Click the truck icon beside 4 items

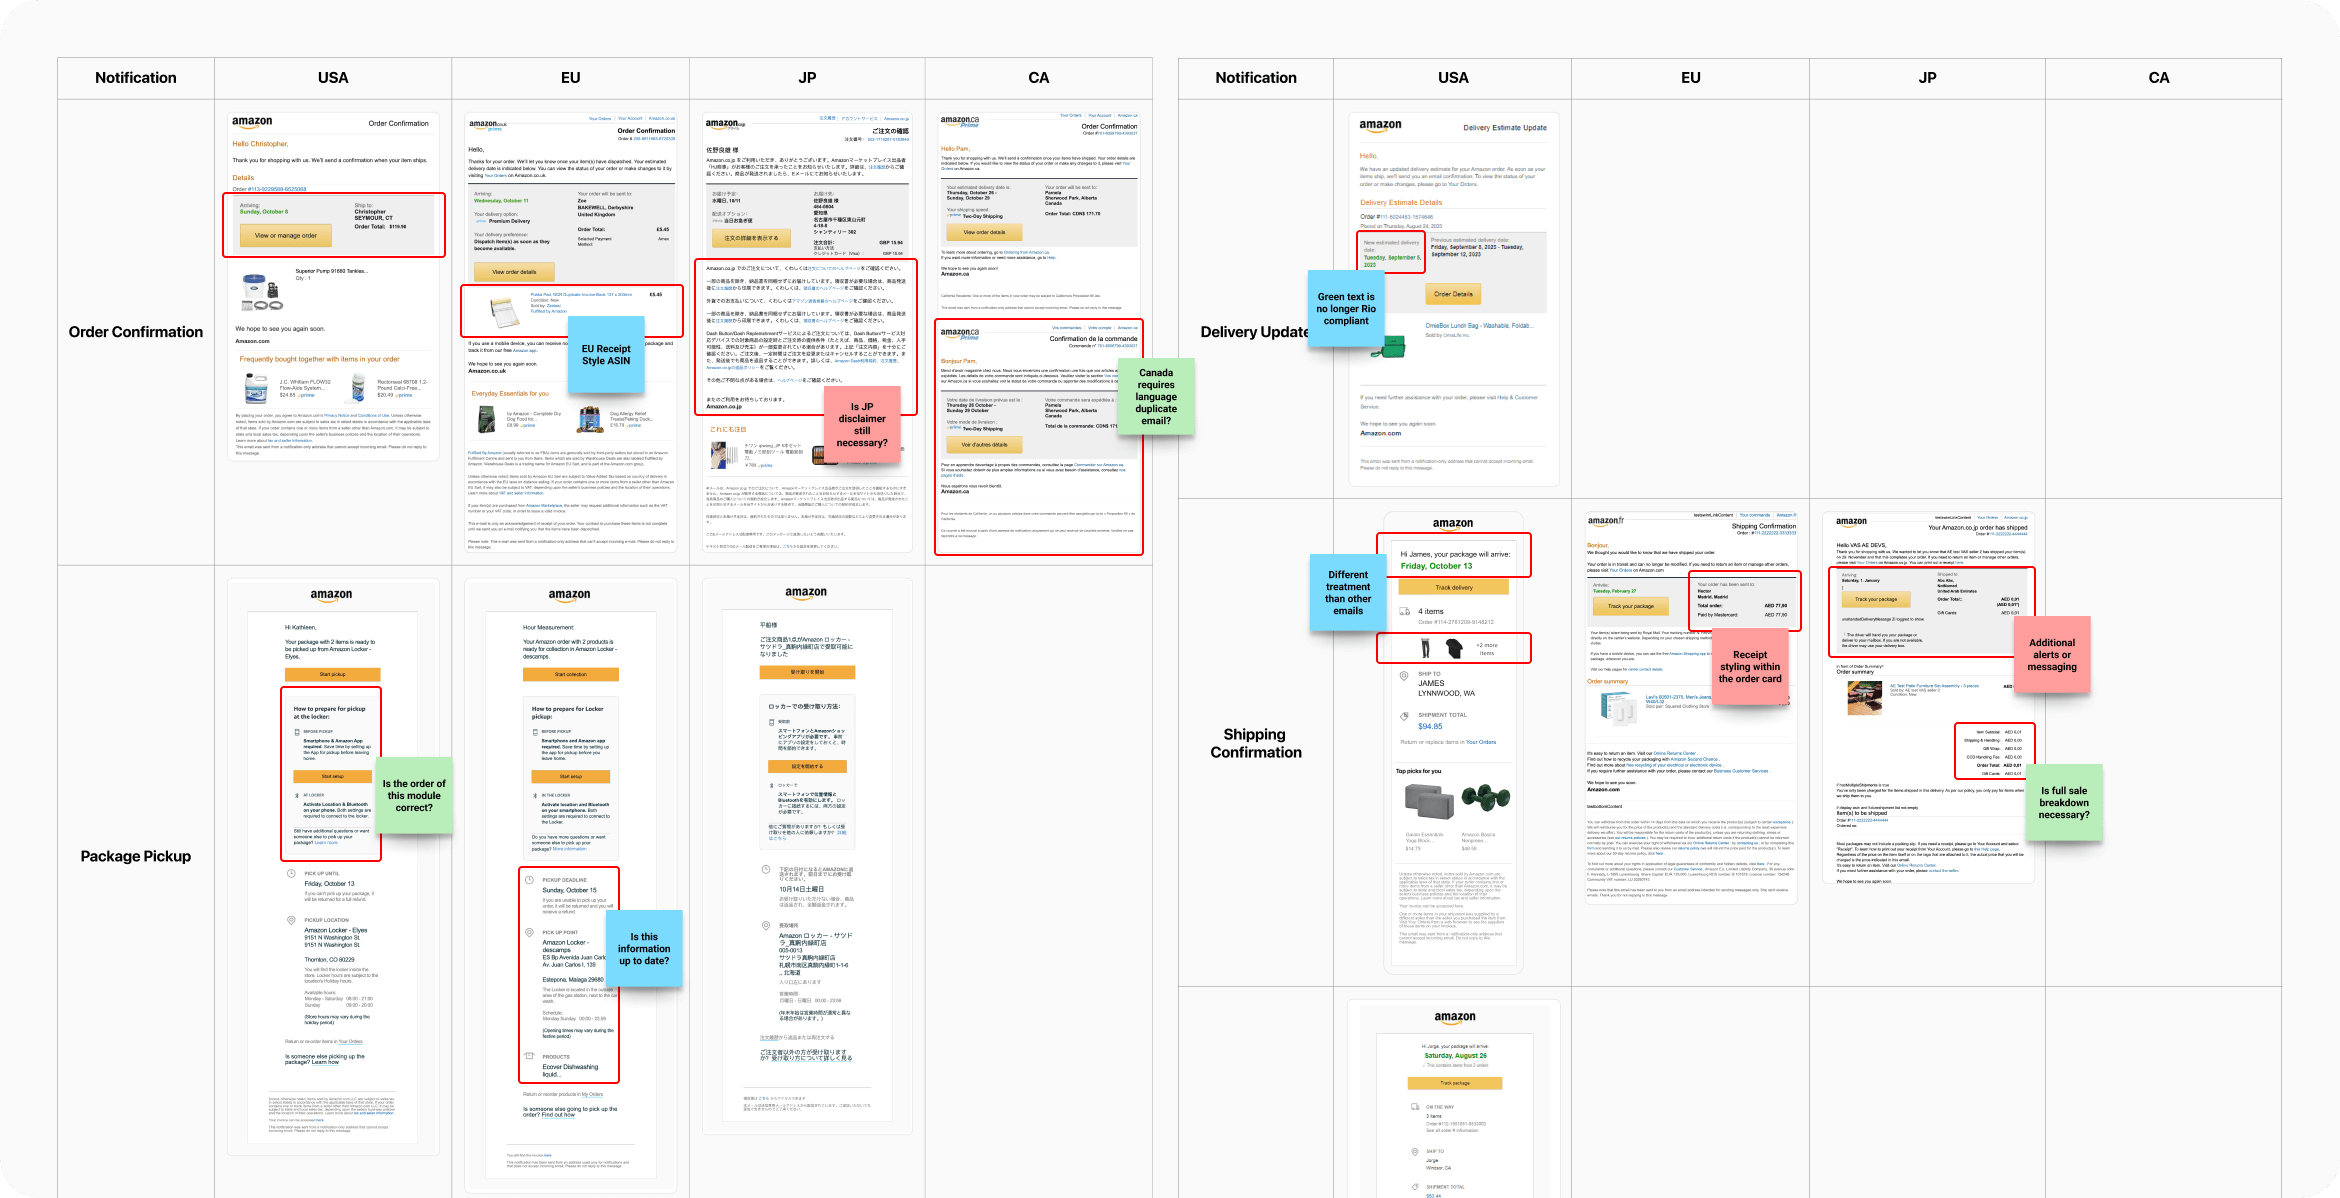1405,611
